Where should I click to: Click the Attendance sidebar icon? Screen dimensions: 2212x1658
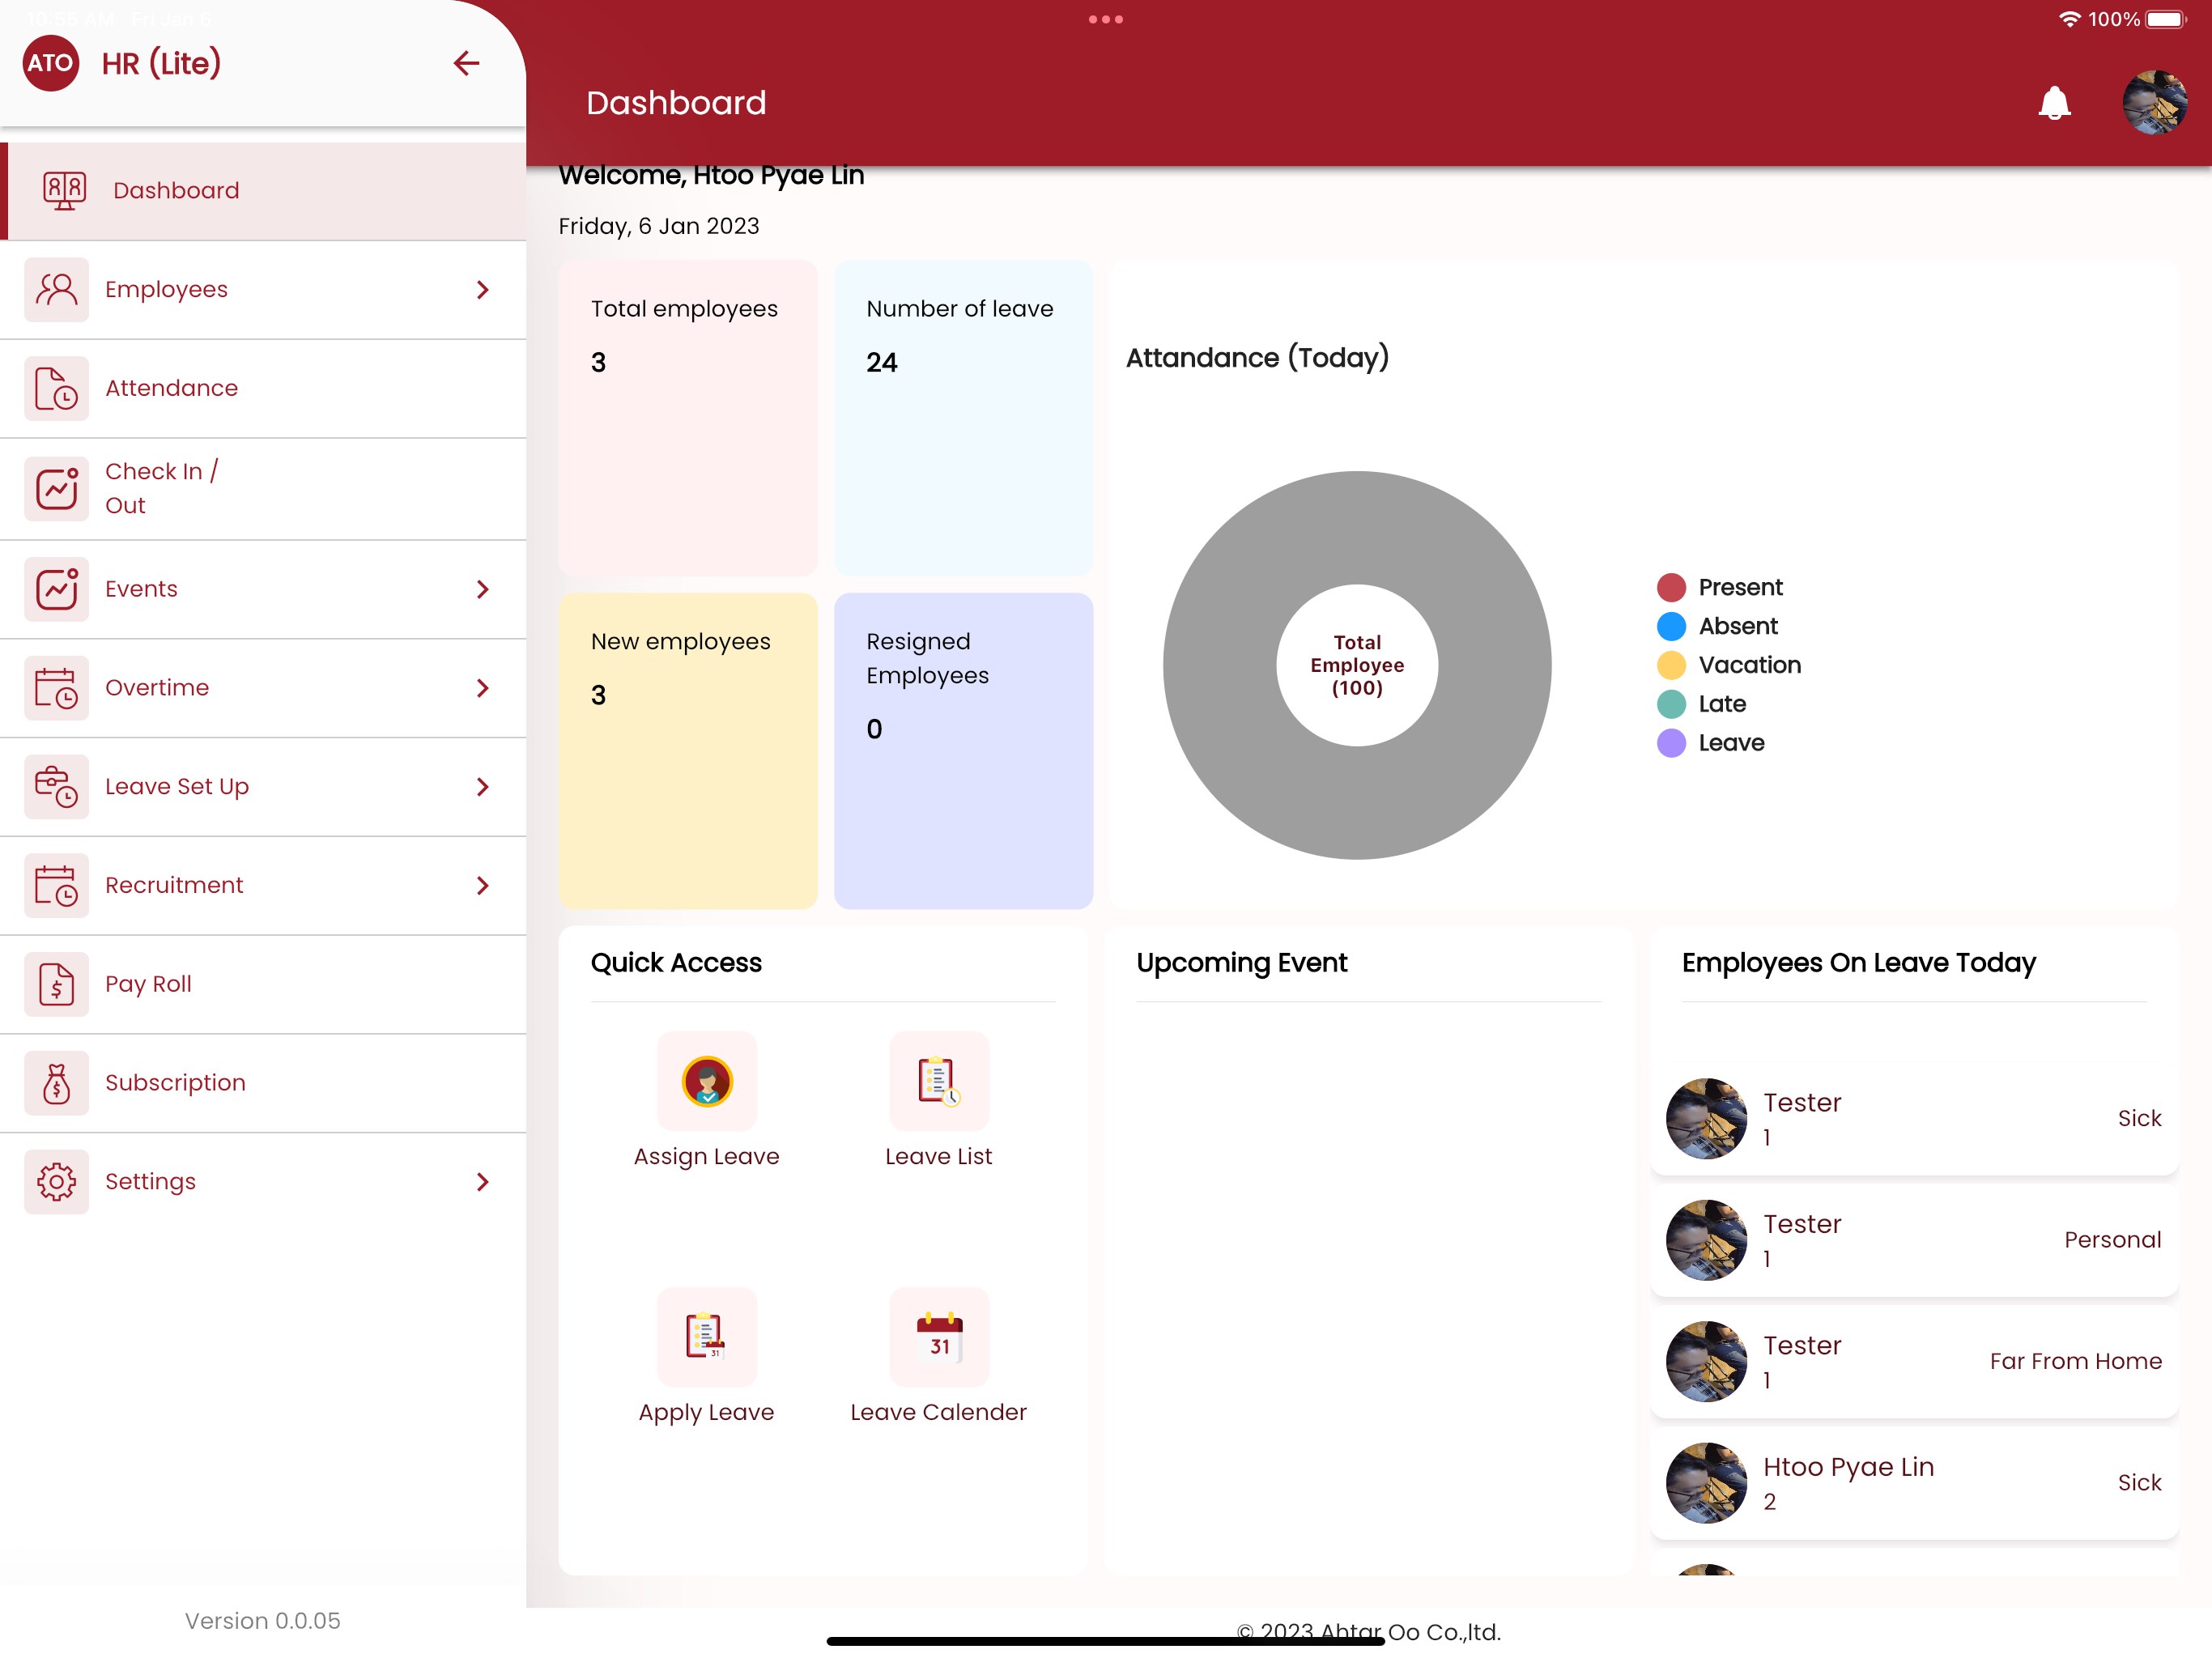coord(56,388)
